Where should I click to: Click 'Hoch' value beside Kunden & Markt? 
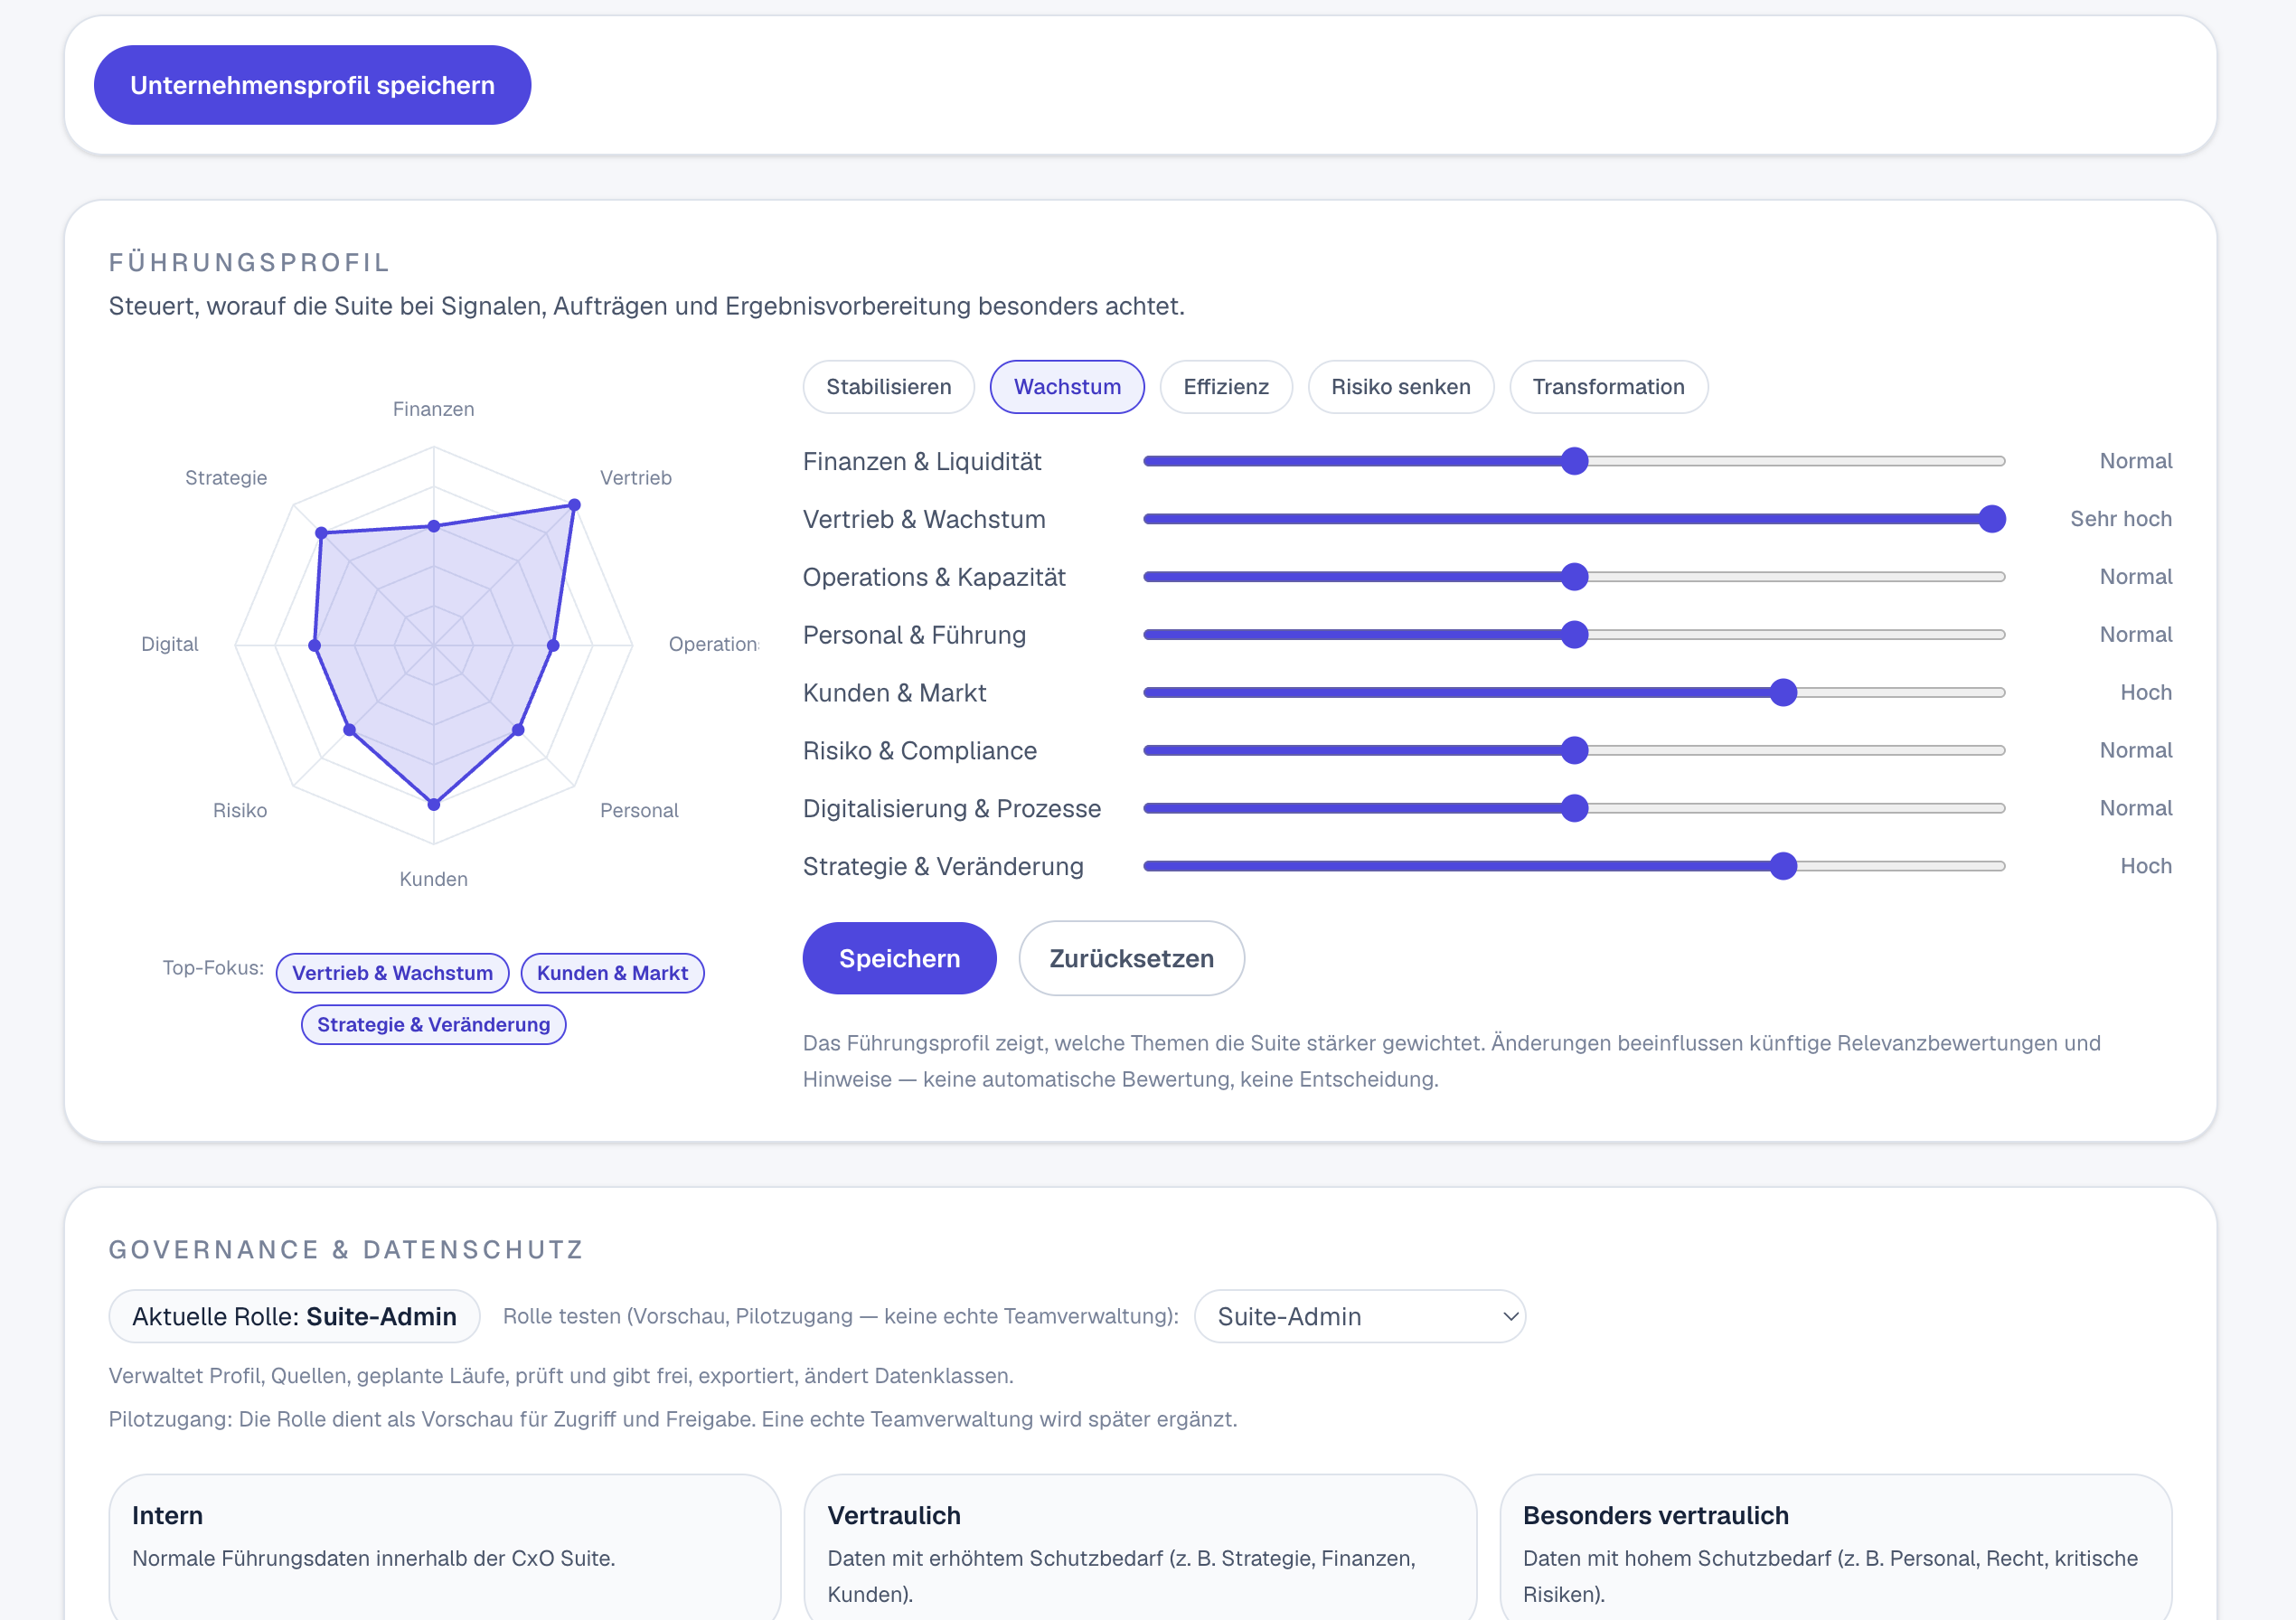pos(2146,693)
